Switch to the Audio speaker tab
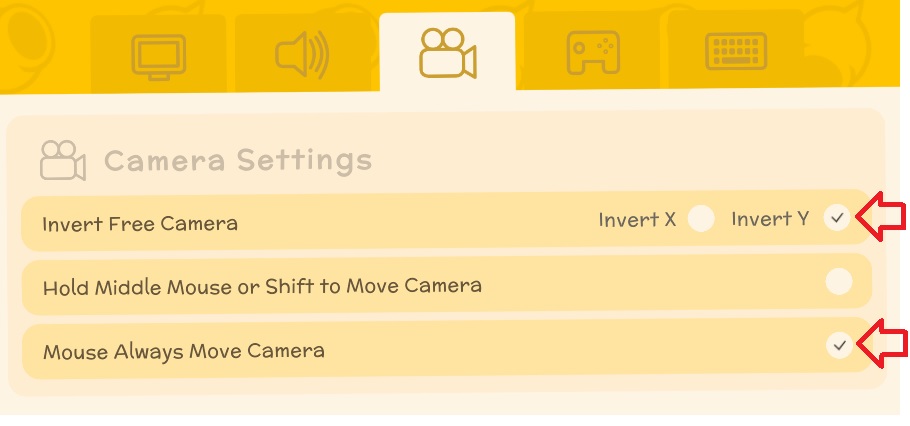Image resolution: width=910 pixels, height=426 pixels. coord(302,55)
